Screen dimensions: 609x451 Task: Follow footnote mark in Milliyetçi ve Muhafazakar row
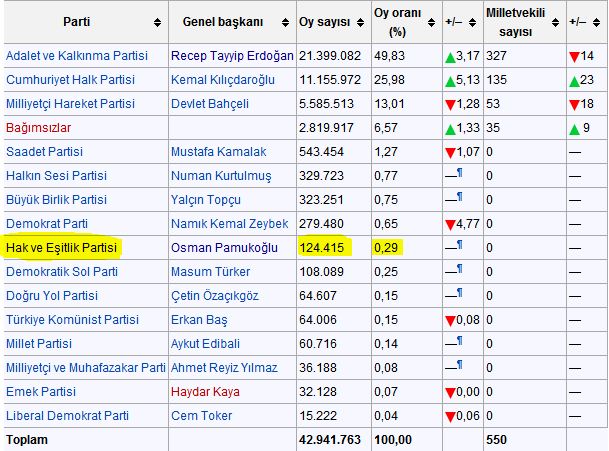[x=460, y=364]
